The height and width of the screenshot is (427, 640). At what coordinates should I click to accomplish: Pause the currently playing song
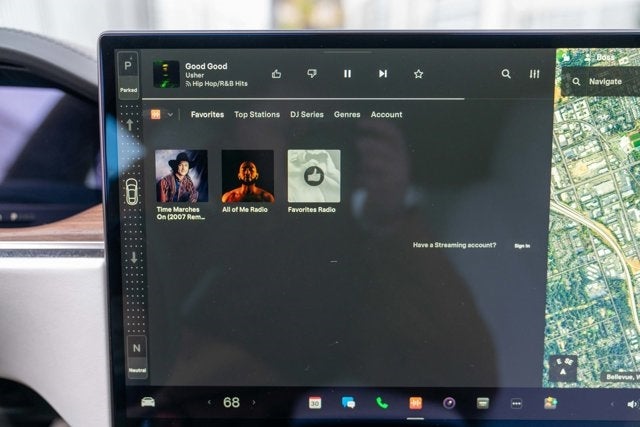click(347, 73)
